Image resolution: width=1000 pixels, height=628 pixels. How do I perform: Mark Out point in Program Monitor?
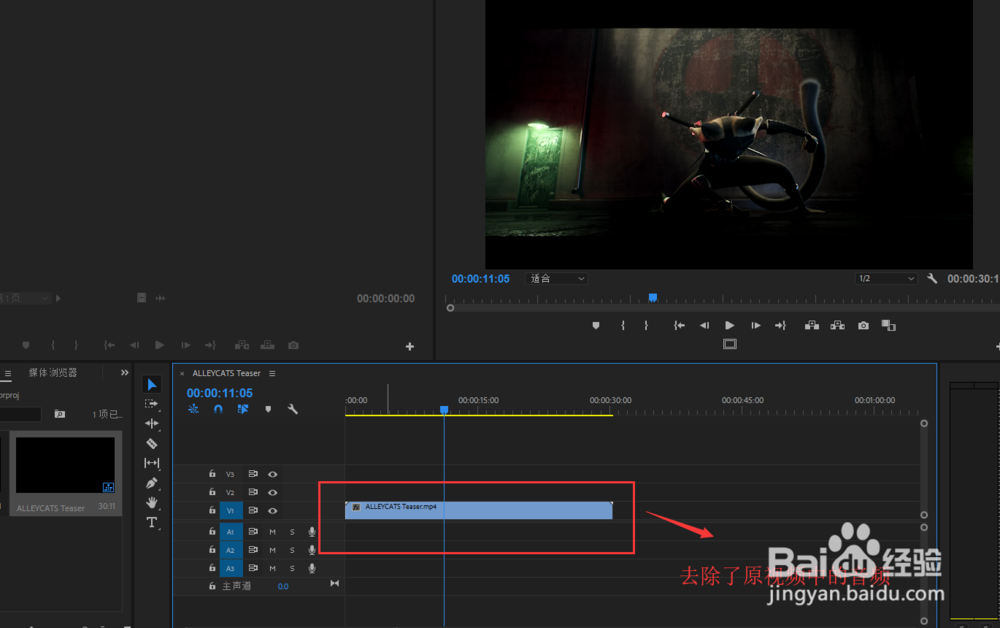[646, 326]
